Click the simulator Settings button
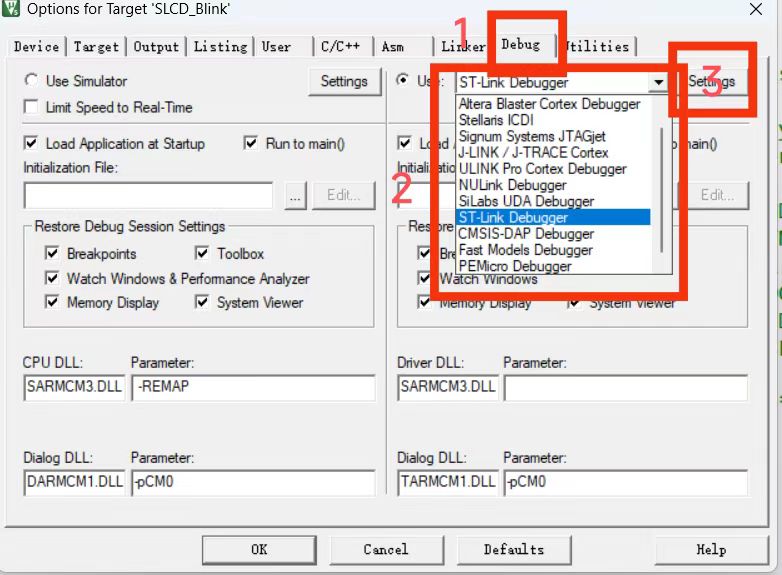The image size is (782, 575). pyautogui.click(x=344, y=82)
